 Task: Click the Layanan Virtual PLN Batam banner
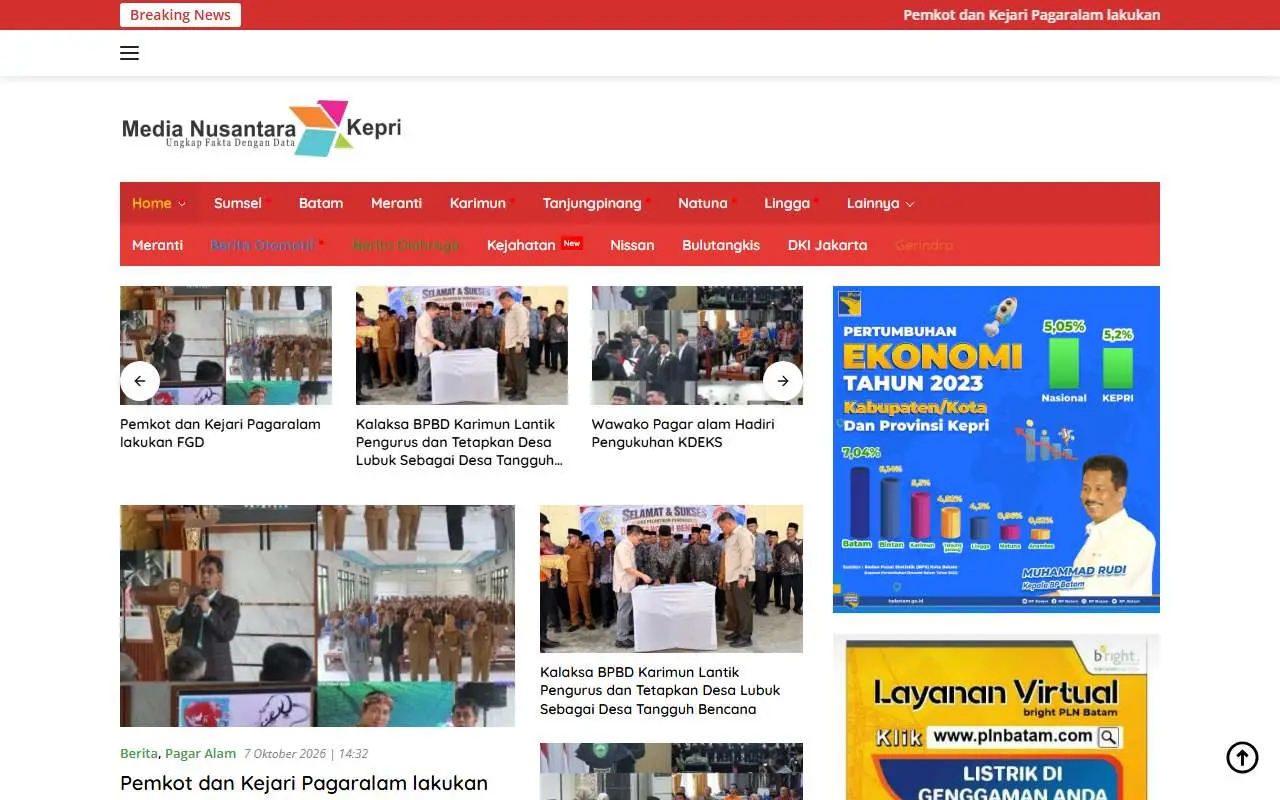point(996,717)
